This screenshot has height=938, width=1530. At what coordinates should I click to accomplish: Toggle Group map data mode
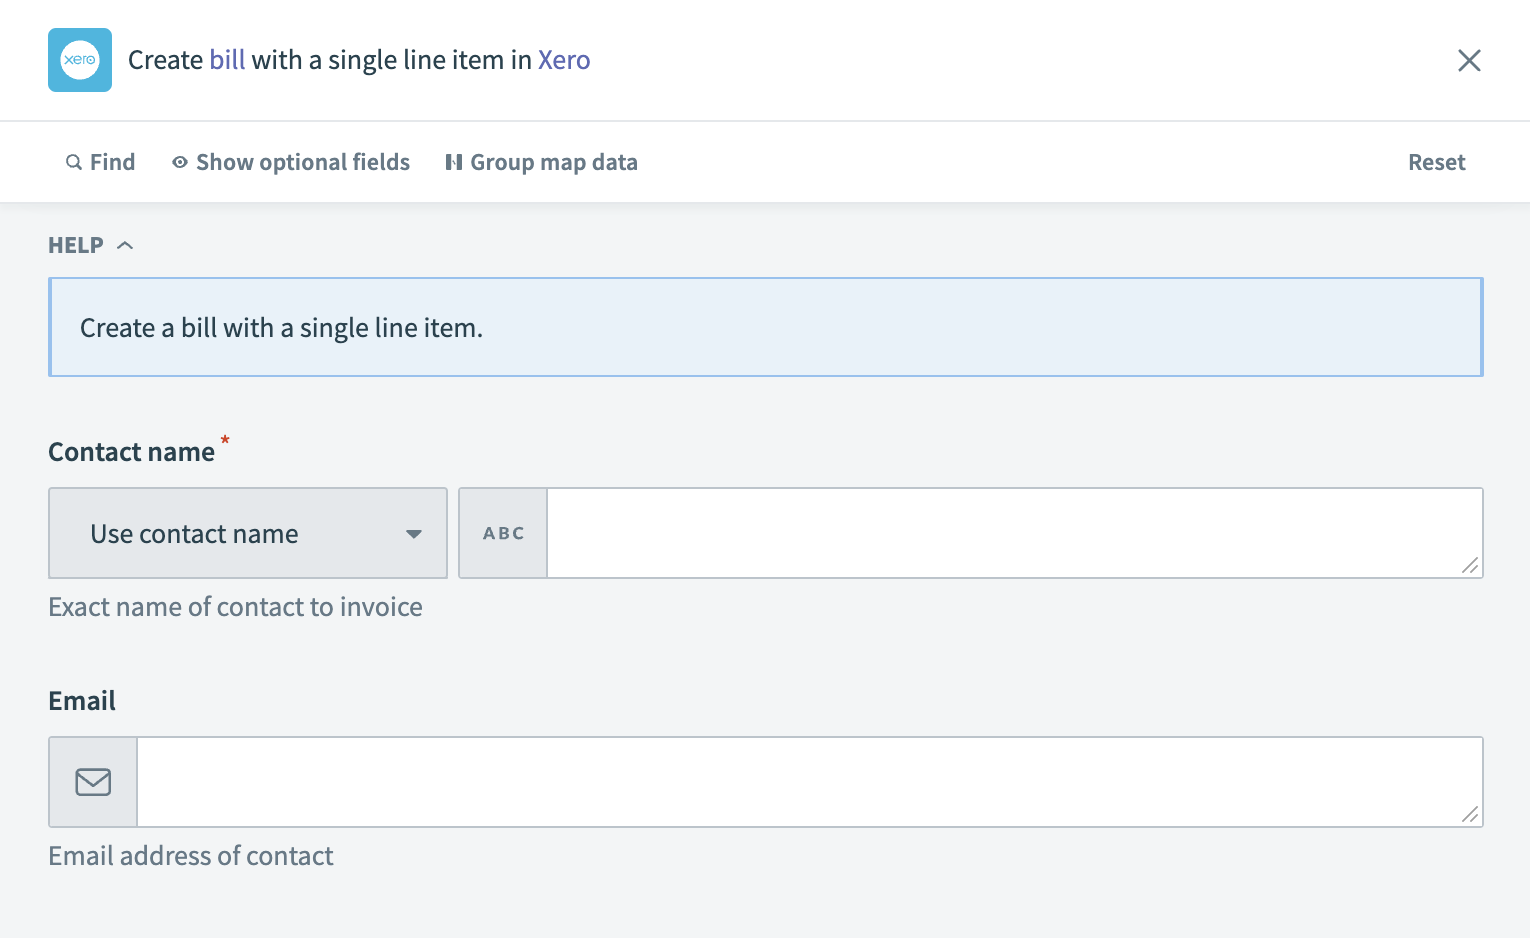pos(554,161)
